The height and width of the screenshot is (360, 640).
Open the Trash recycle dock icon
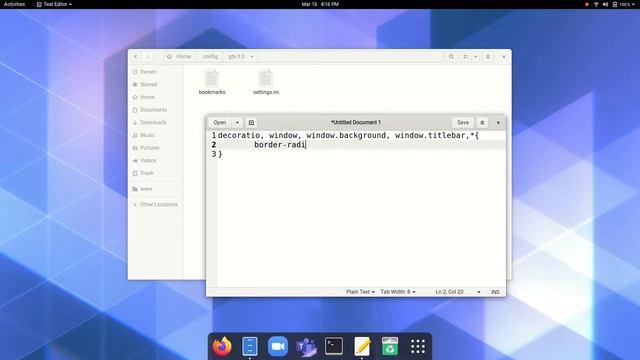[x=390, y=347]
